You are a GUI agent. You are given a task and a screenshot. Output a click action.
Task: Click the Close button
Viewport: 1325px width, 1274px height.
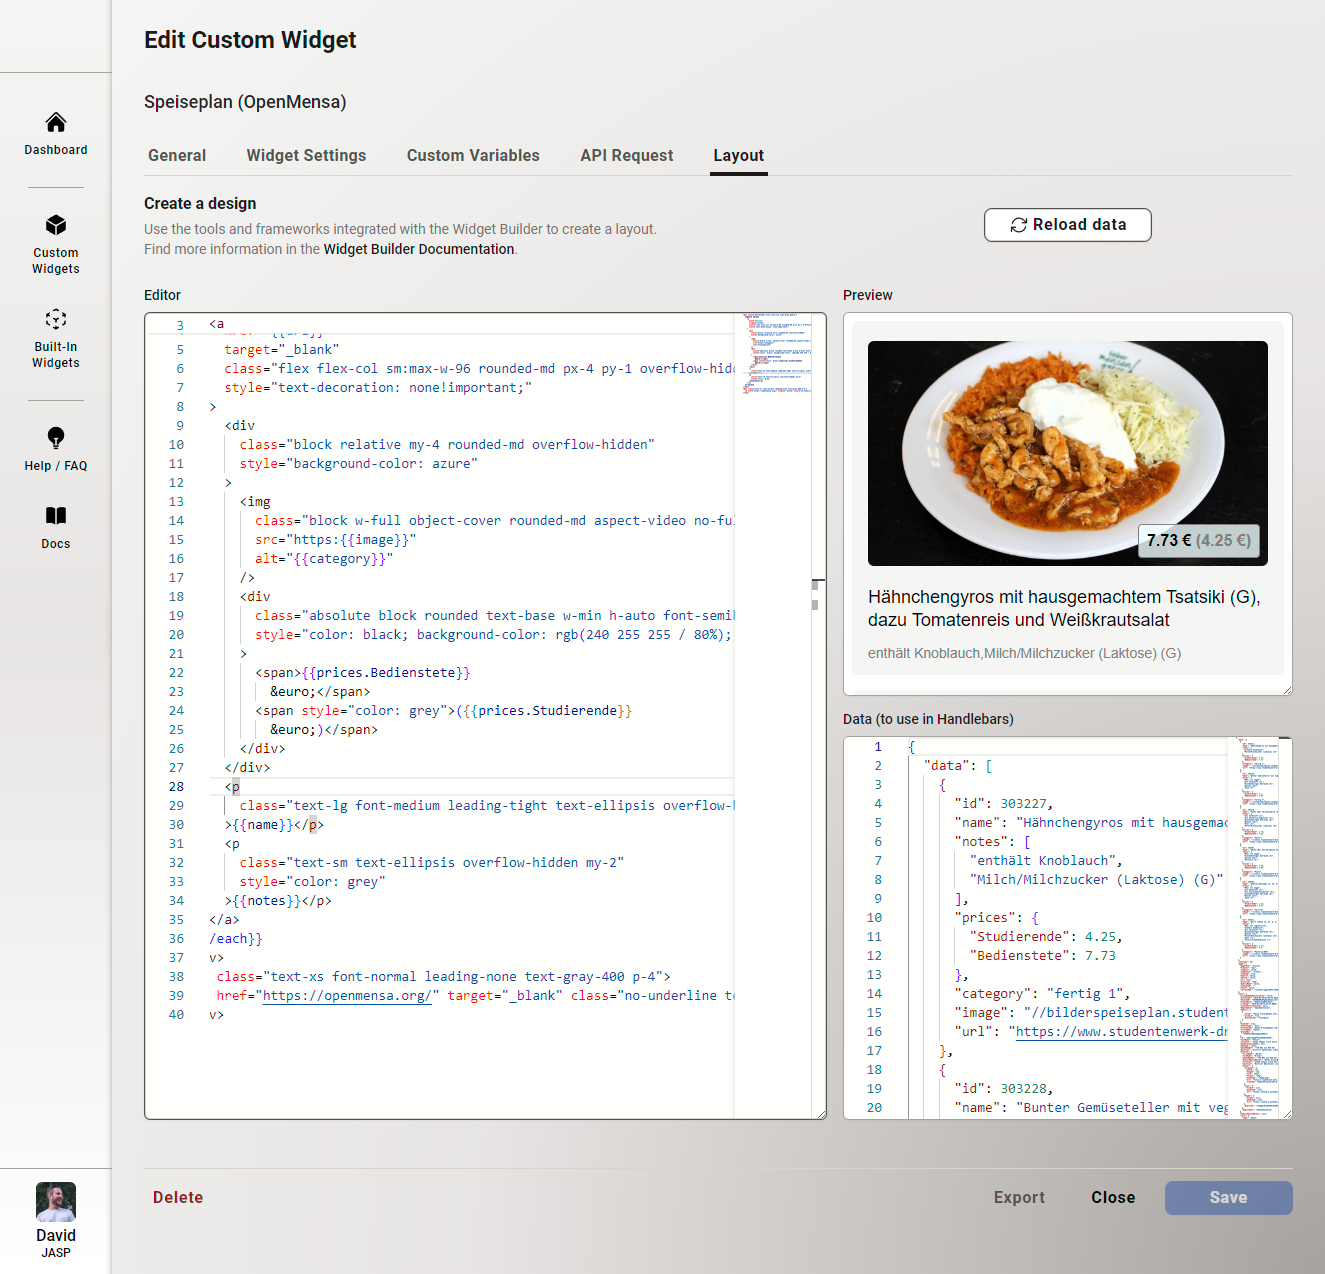tap(1112, 1197)
